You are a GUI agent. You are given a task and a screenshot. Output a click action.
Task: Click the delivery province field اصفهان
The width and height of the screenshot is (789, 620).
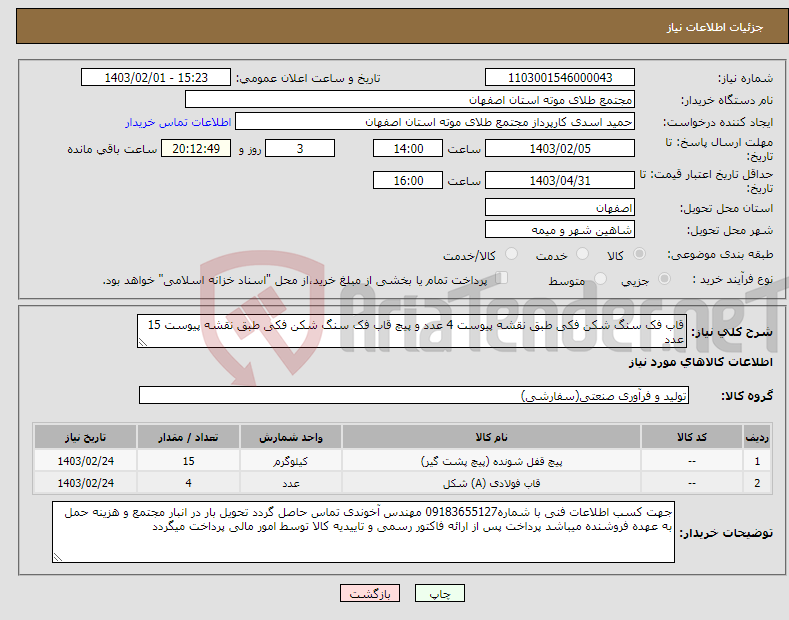[x=560, y=207]
